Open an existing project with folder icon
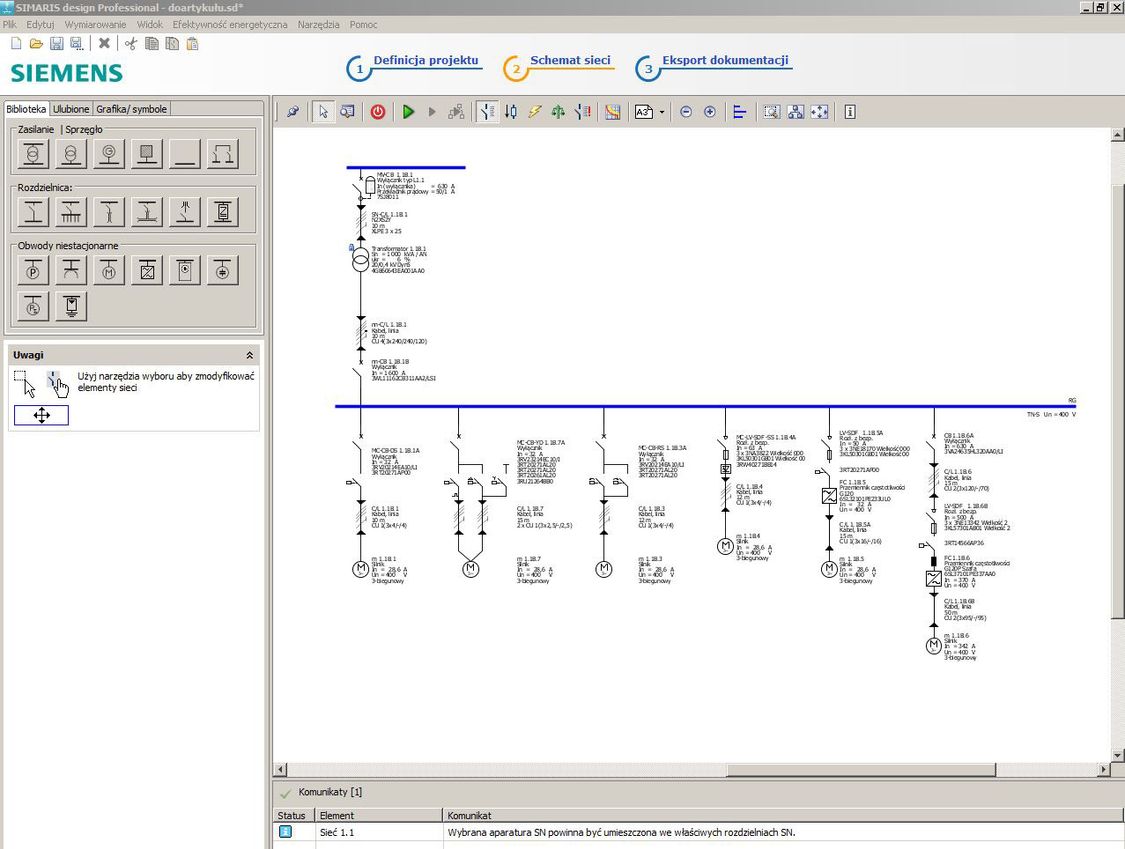Viewport: 1125px width, 849px height. pos(36,44)
